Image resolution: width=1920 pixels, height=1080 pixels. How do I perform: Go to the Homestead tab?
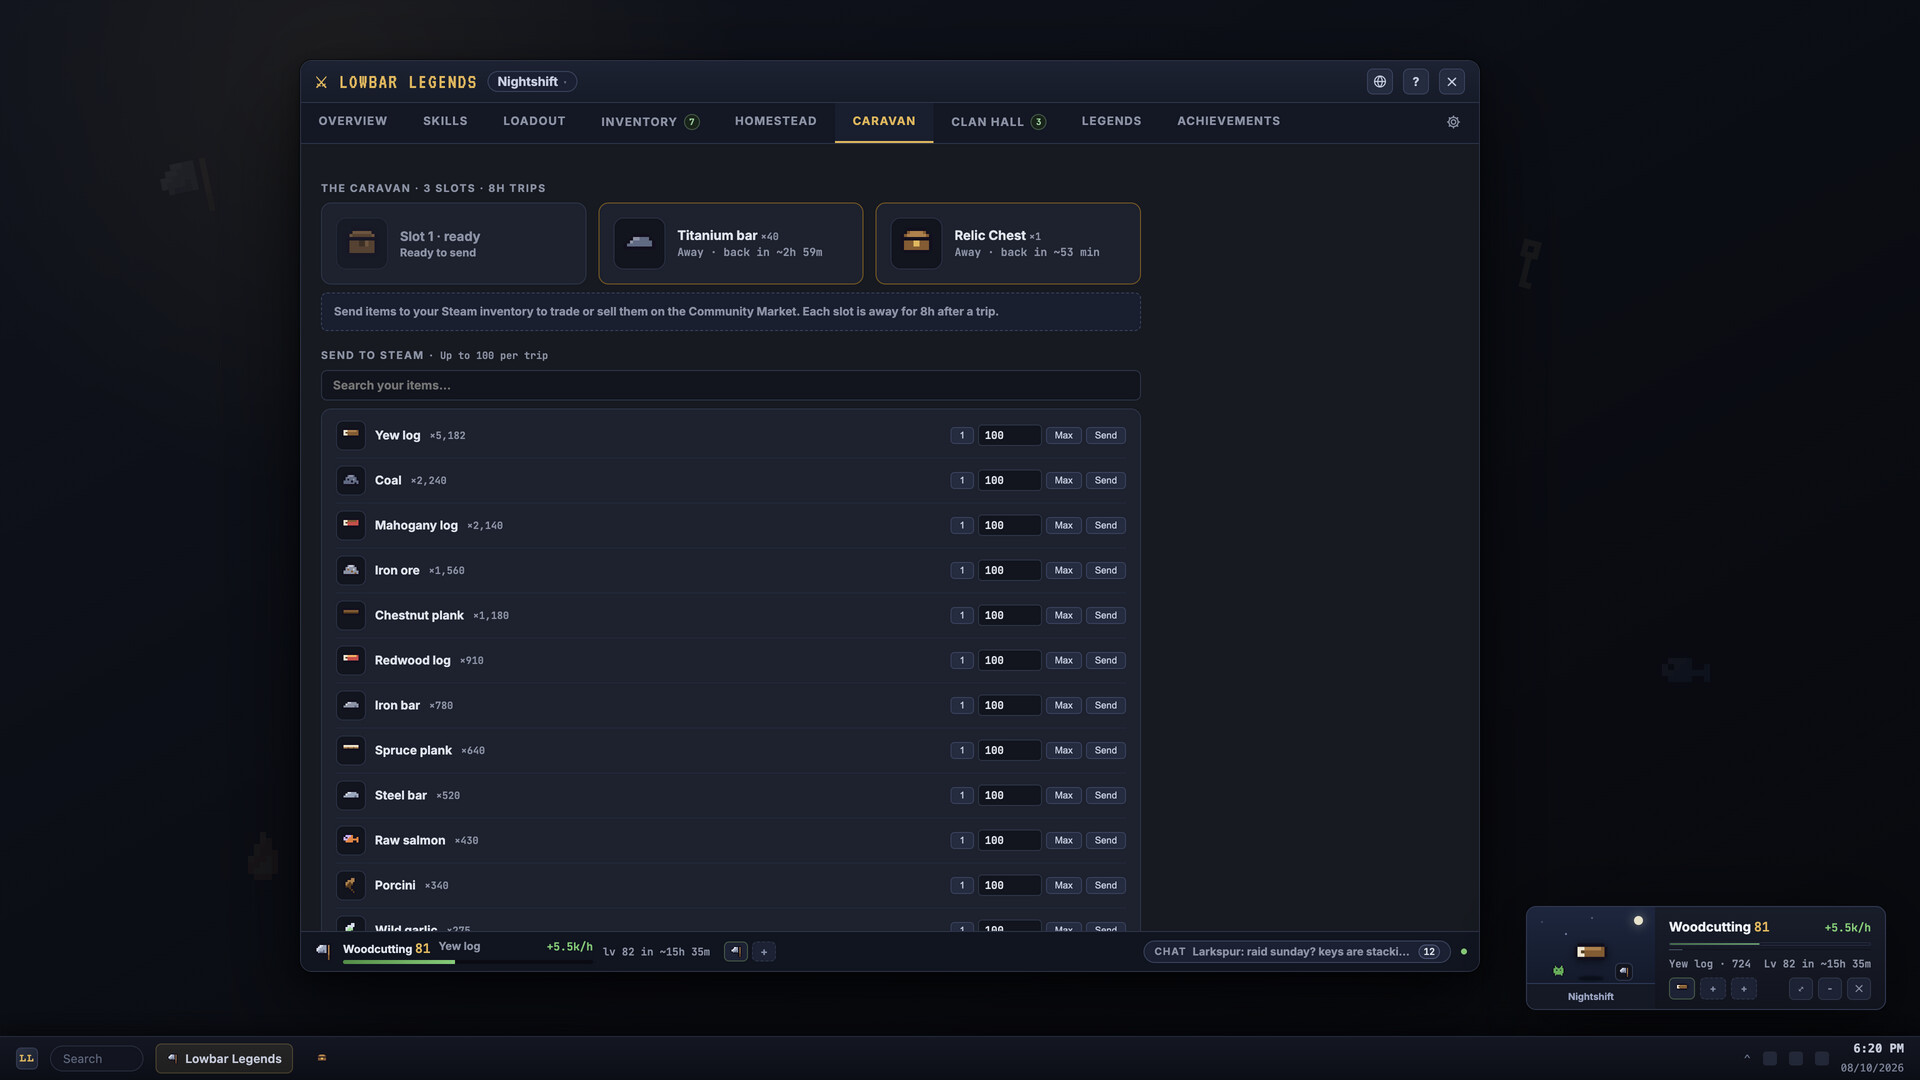(776, 121)
